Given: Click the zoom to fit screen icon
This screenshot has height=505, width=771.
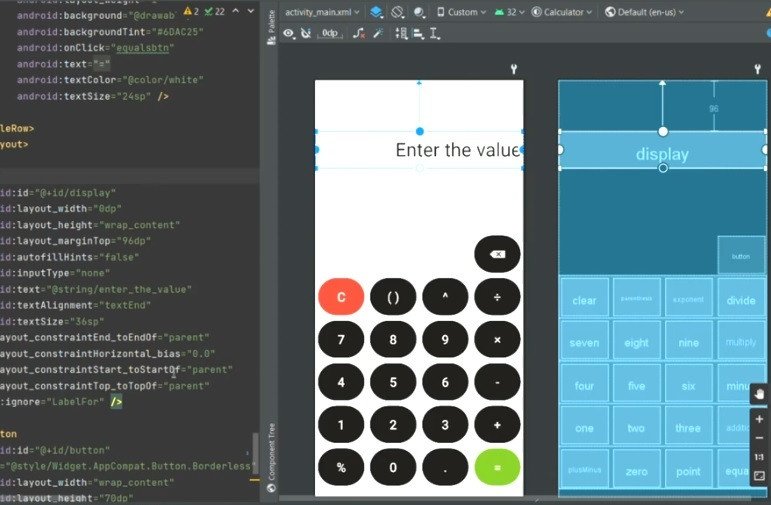Looking at the screenshot, I should click(x=759, y=476).
